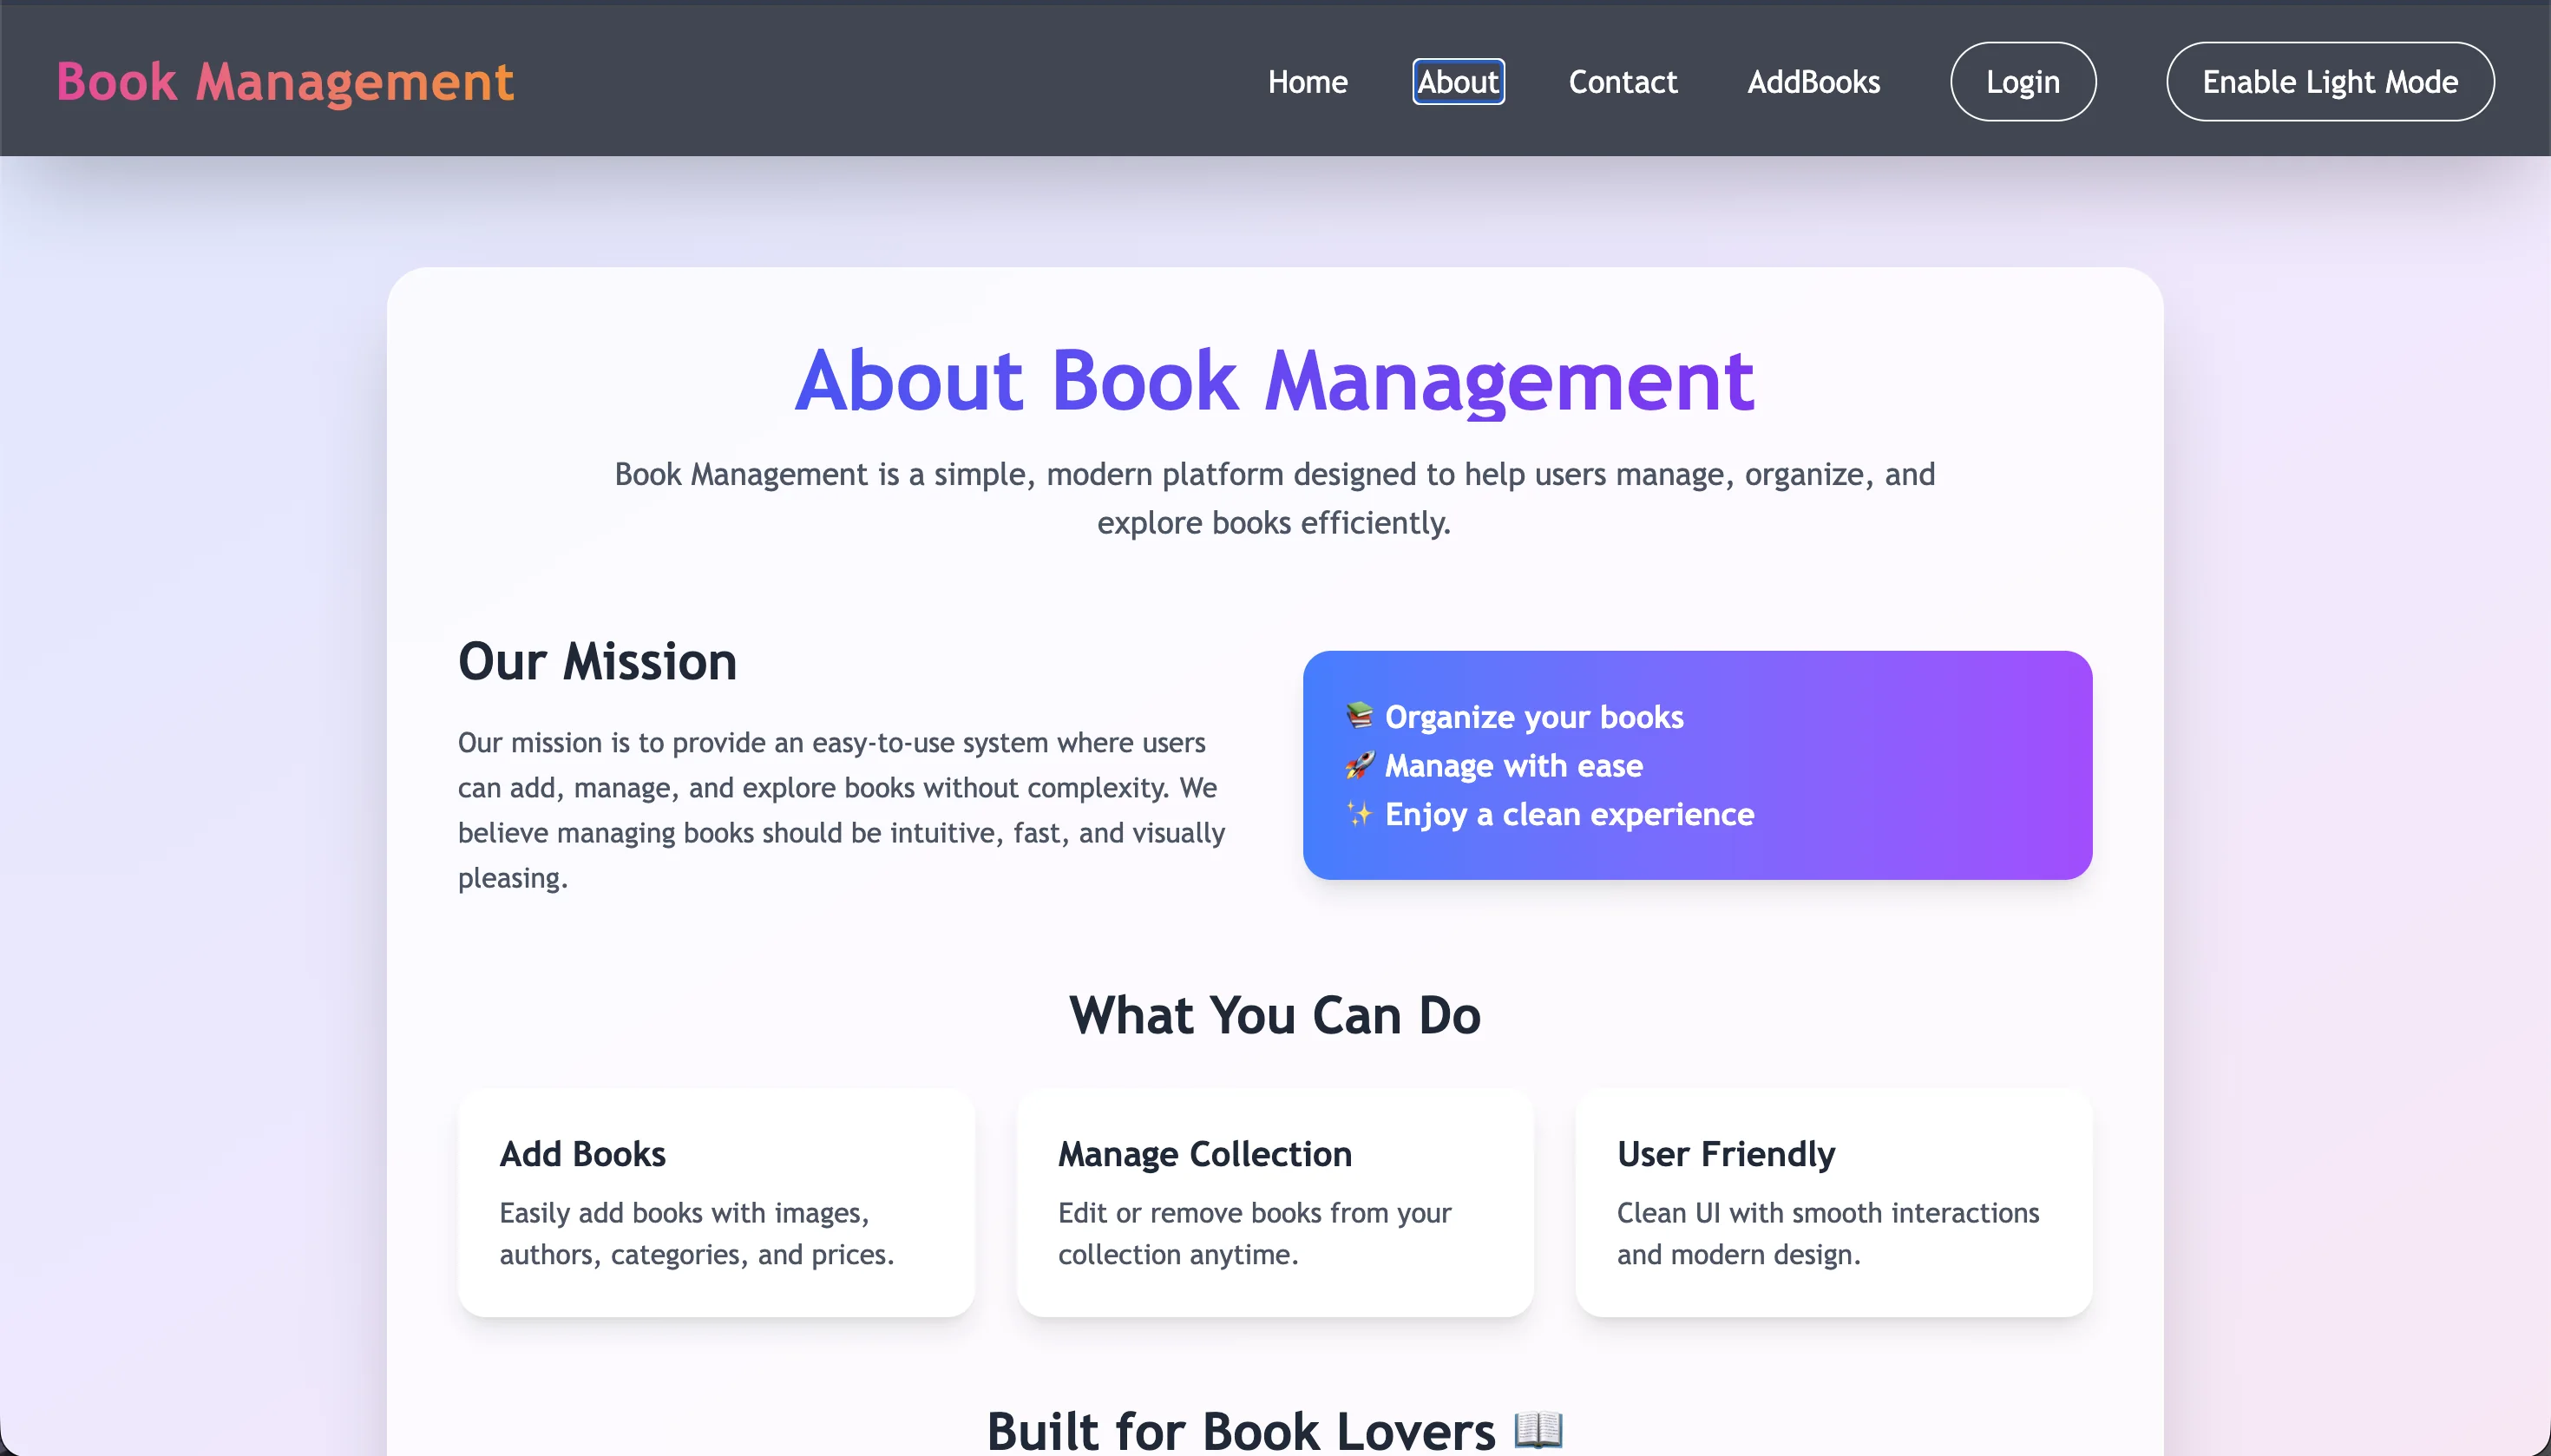2551x1456 pixels.
Task: Click the Our Mission heading
Action: pyautogui.click(x=597, y=661)
